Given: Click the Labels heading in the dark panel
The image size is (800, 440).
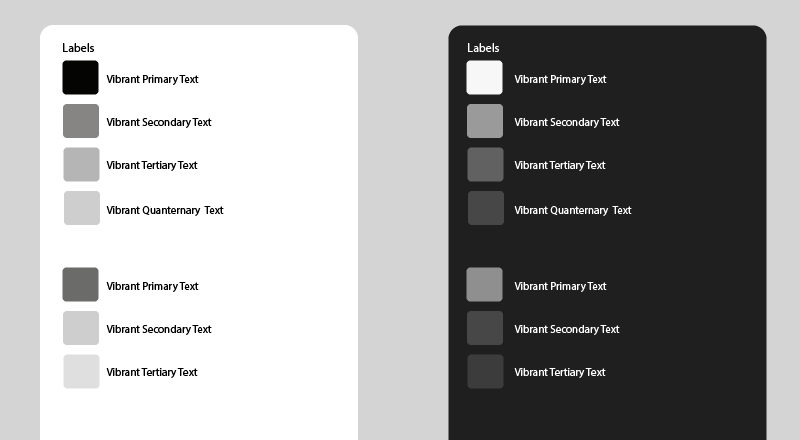Looking at the screenshot, I should click(x=483, y=48).
